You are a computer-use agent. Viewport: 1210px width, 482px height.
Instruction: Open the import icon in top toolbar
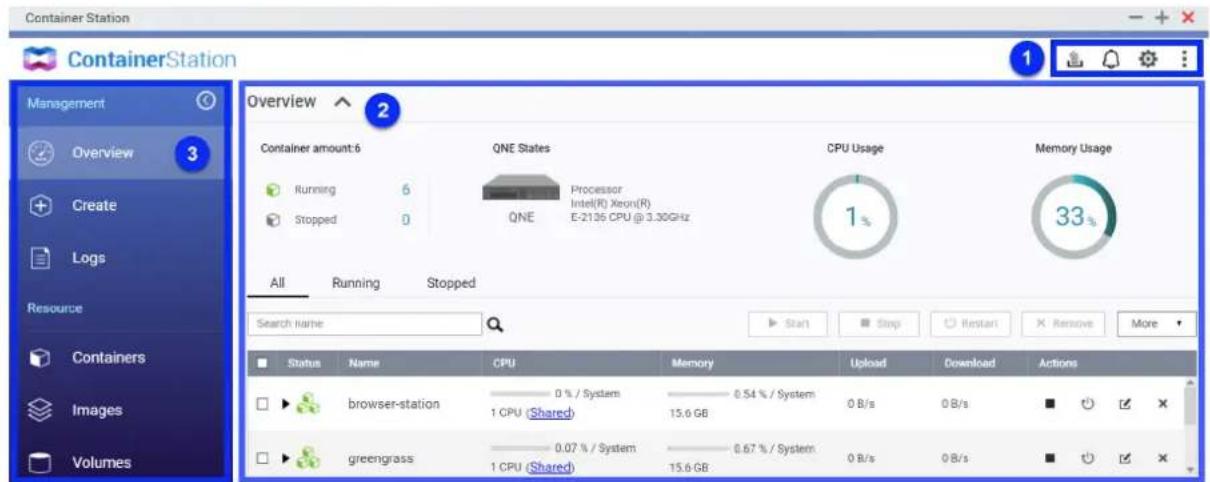pyautogui.click(x=1075, y=60)
